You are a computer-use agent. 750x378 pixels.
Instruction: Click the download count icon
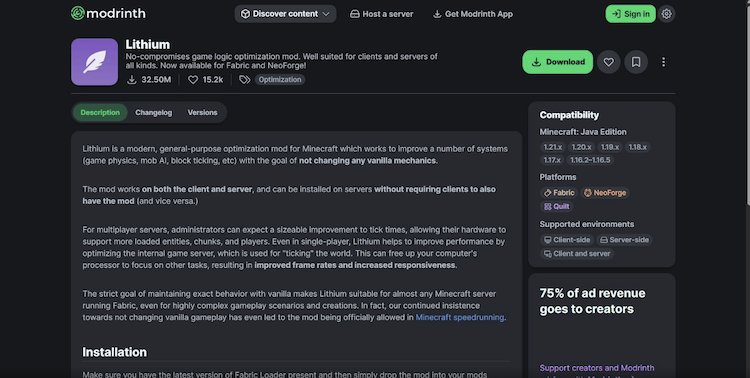(x=132, y=80)
